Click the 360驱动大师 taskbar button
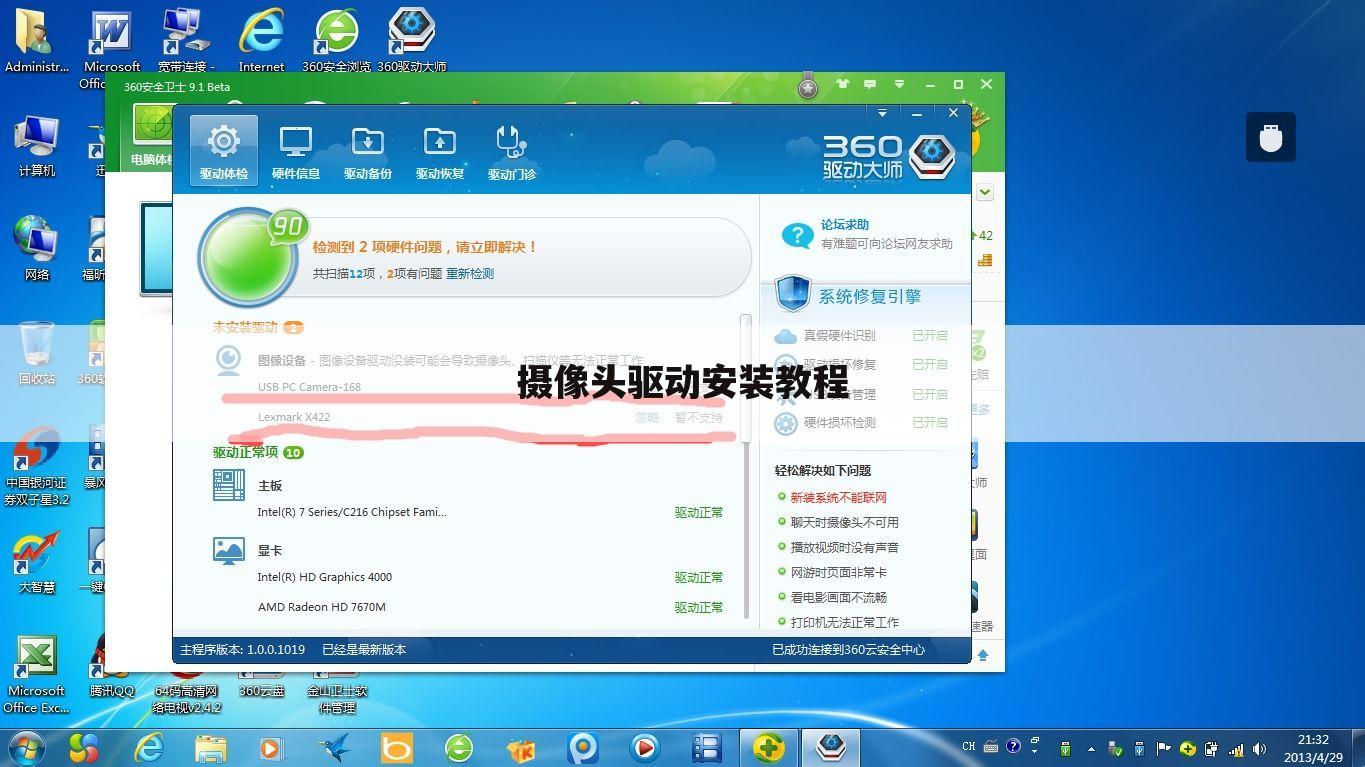 (x=831, y=747)
